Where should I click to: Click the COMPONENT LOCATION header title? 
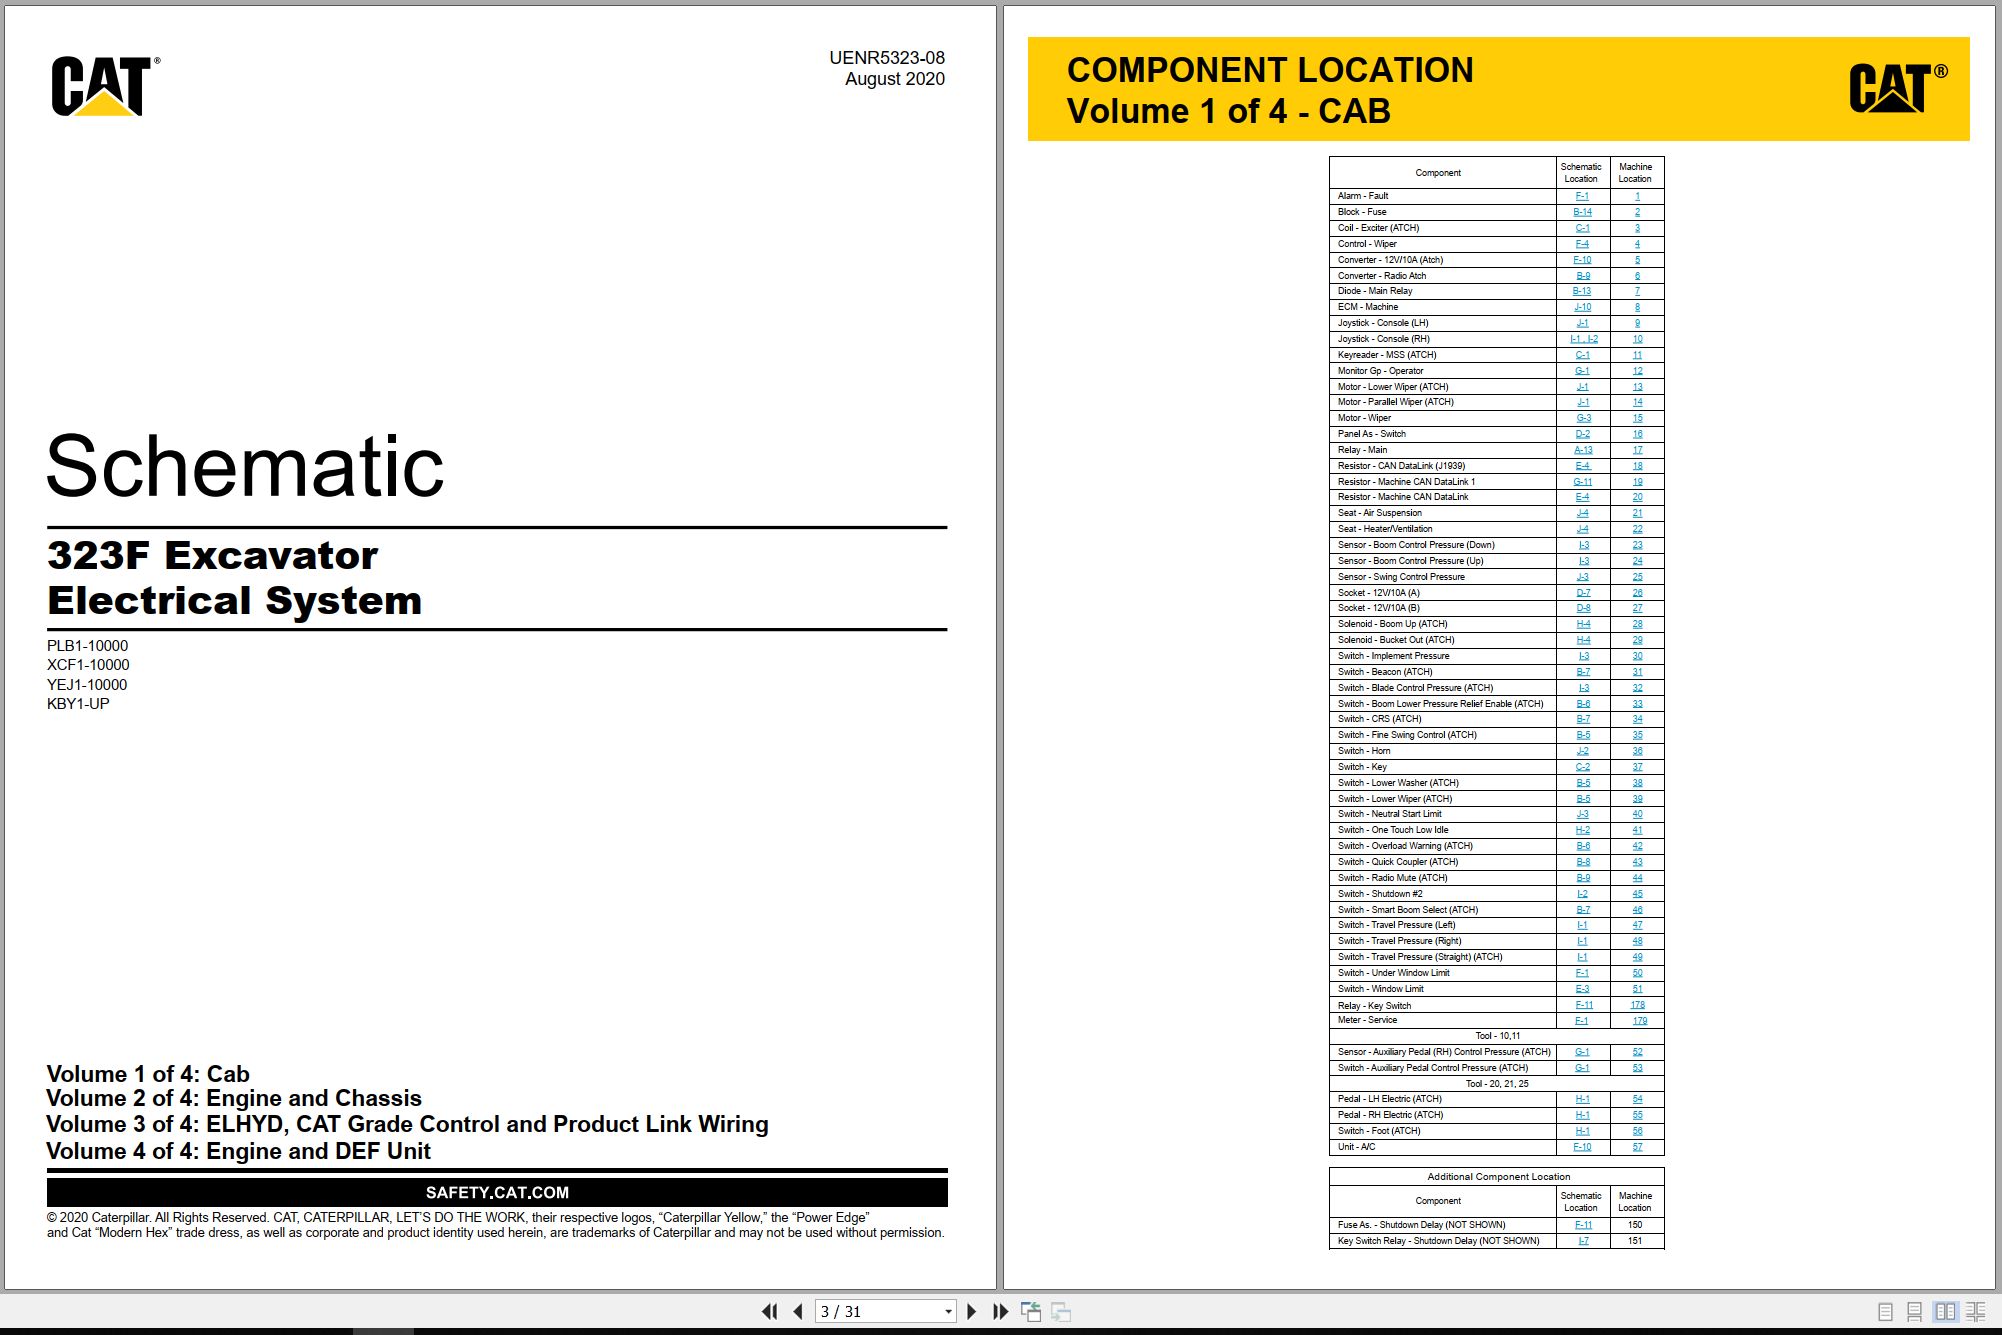point(1270,70)
